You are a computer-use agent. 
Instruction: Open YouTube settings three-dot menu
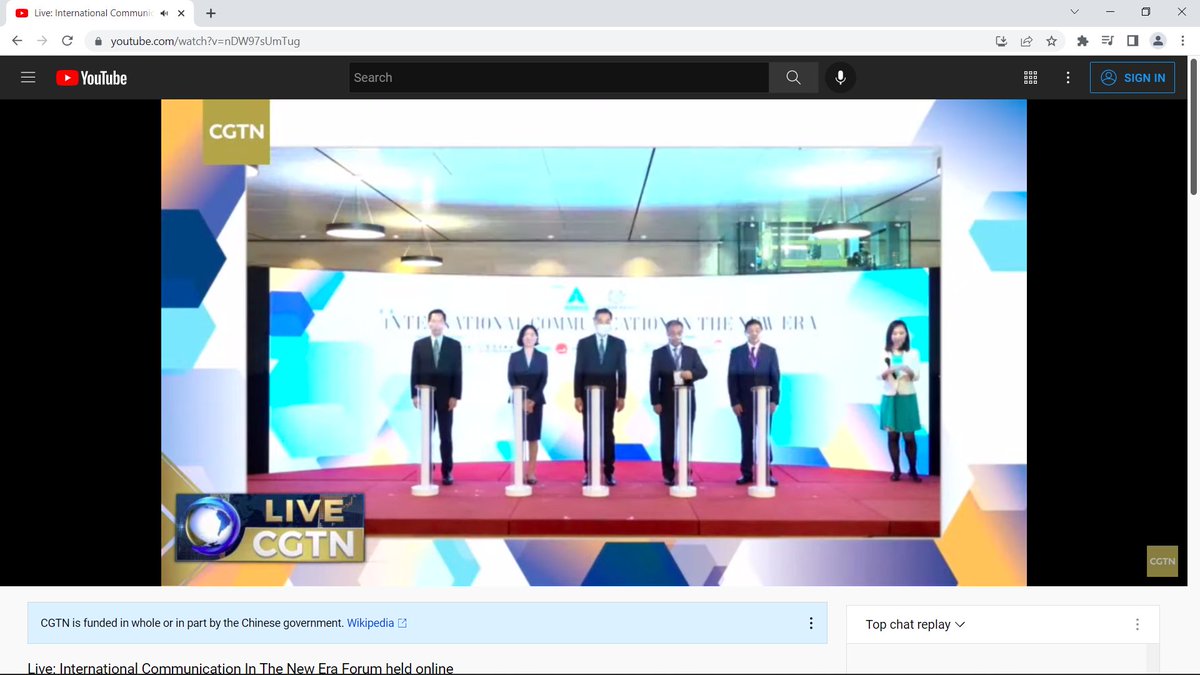tap(1068, 78)
